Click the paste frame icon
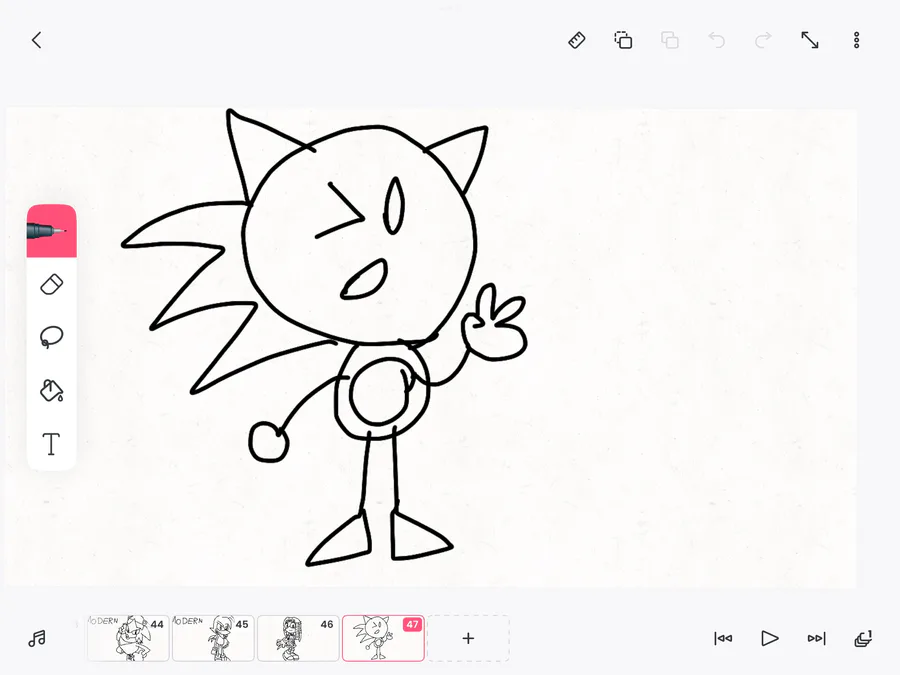The image size is (900, 675). click(670, 40)
